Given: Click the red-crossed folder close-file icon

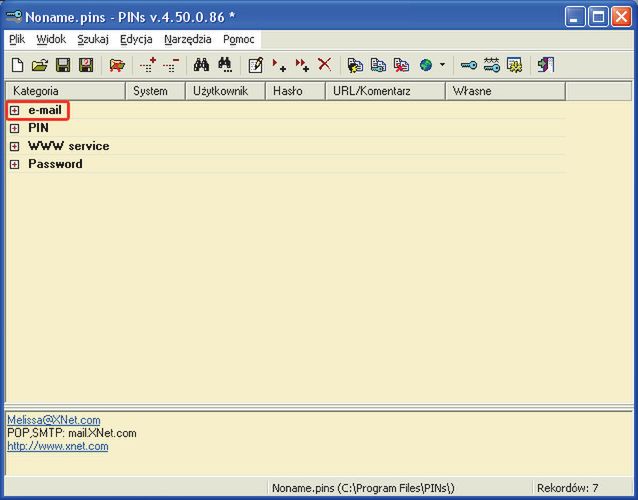Looking at the screenshot, I should point(117,65).
